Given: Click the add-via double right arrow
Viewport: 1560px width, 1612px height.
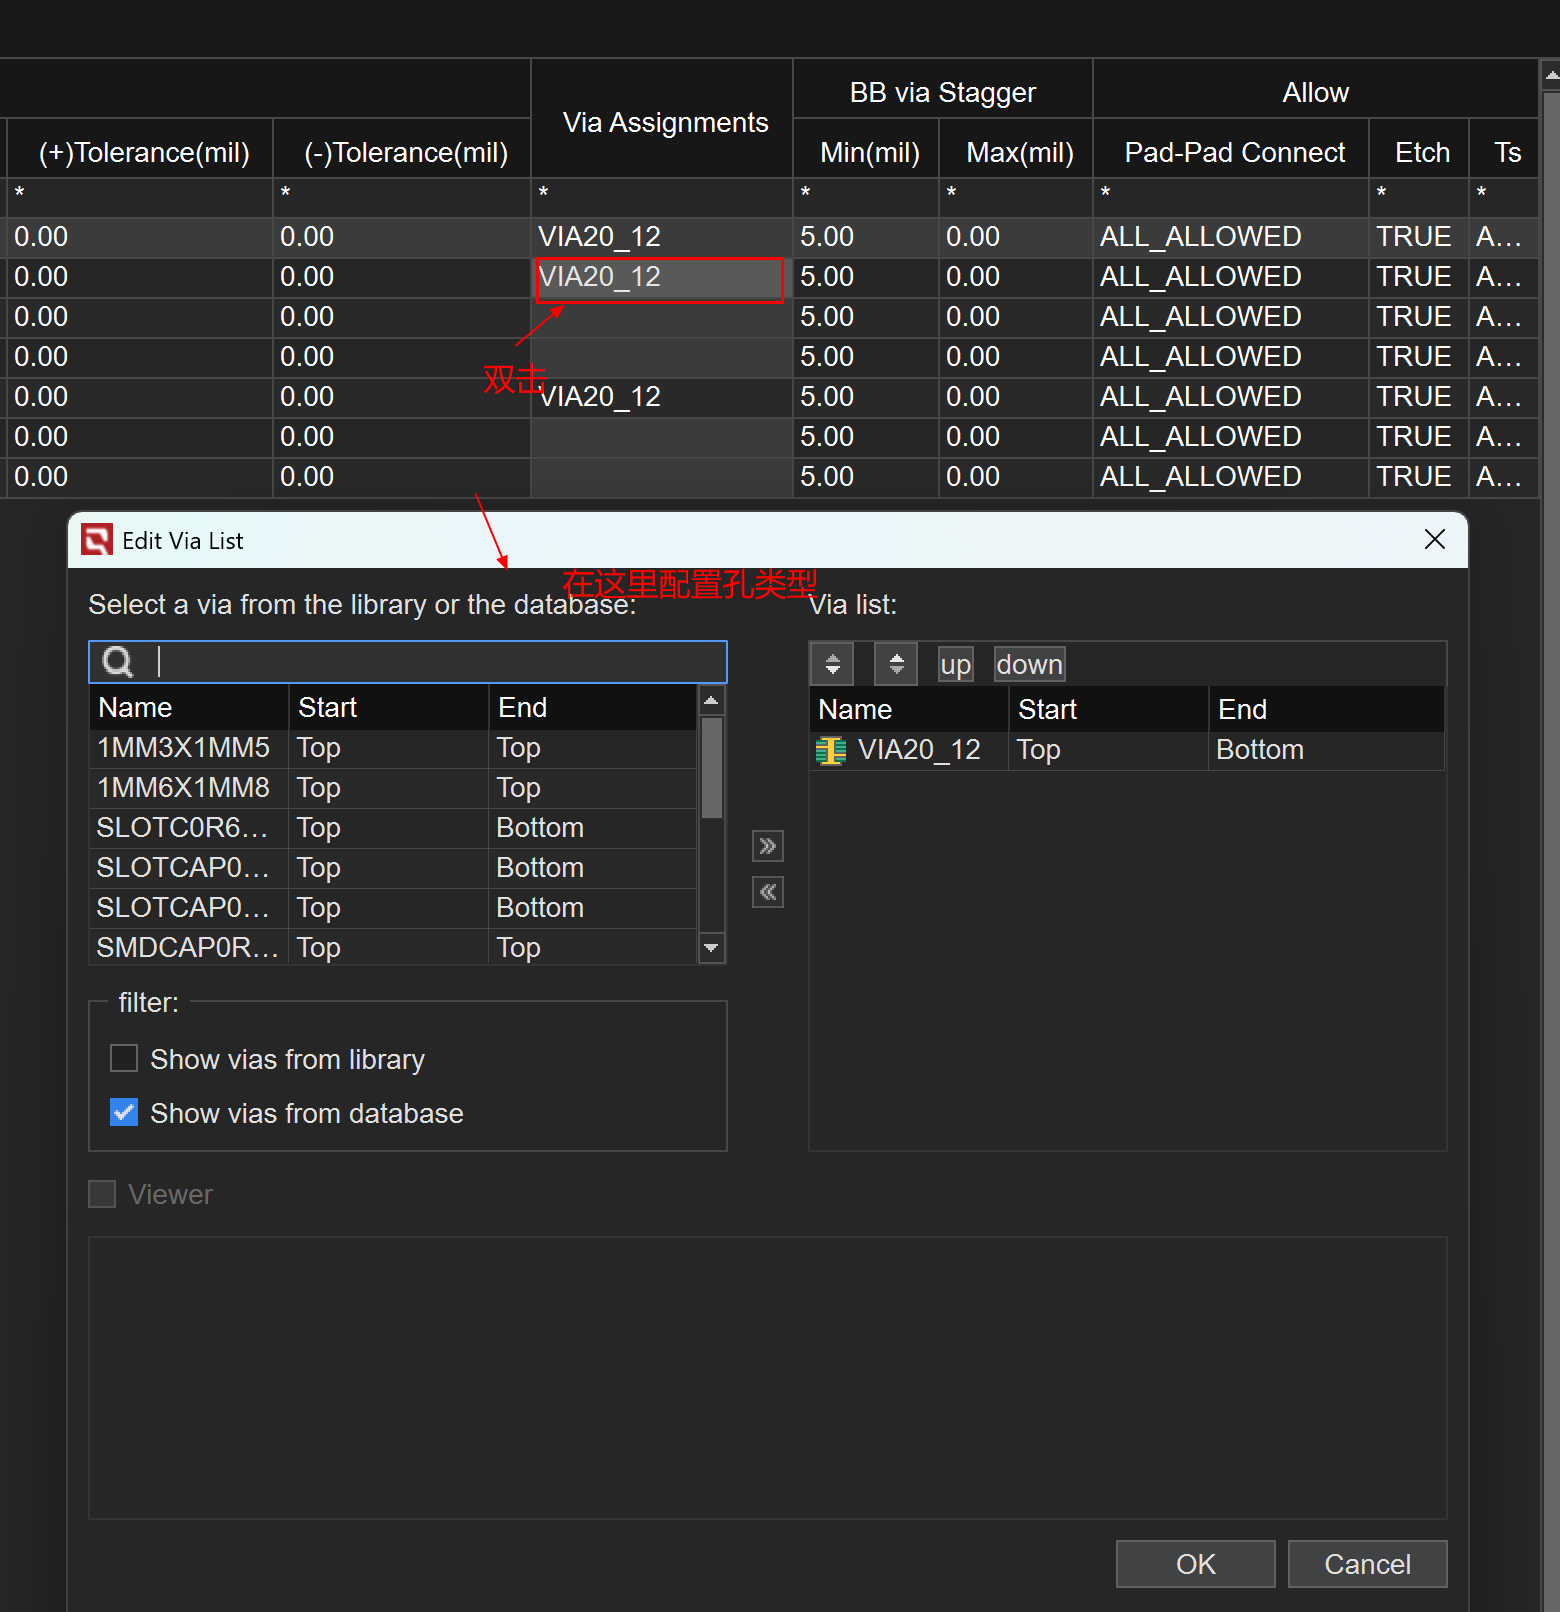Looking at the screenshot, I should (x=767, y=846).
